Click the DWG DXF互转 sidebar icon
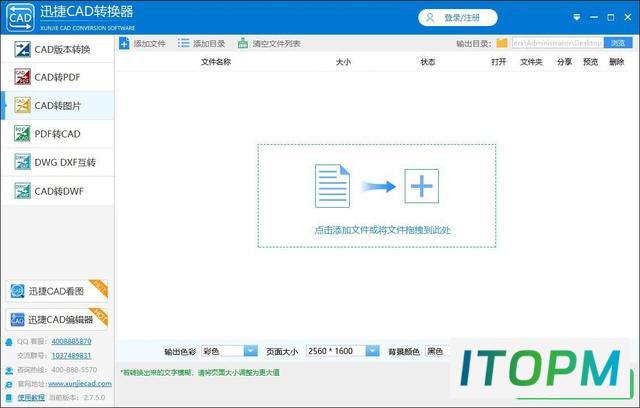This screenshot has height=408, width=640. click(x=22, y=162)
